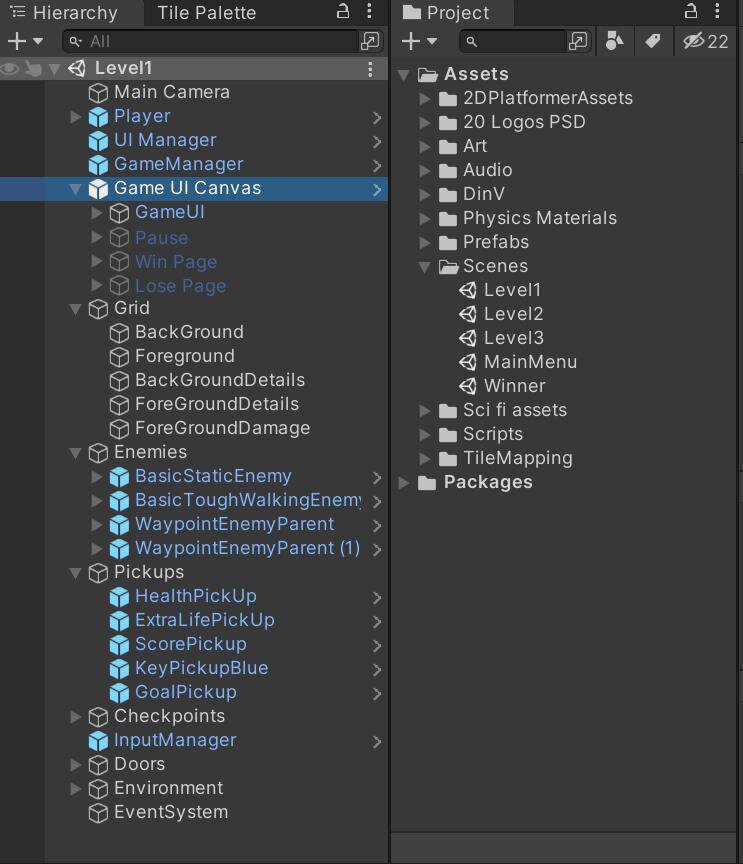Click Search by Type icon in Project
The image size is (743, 864).
614,41
